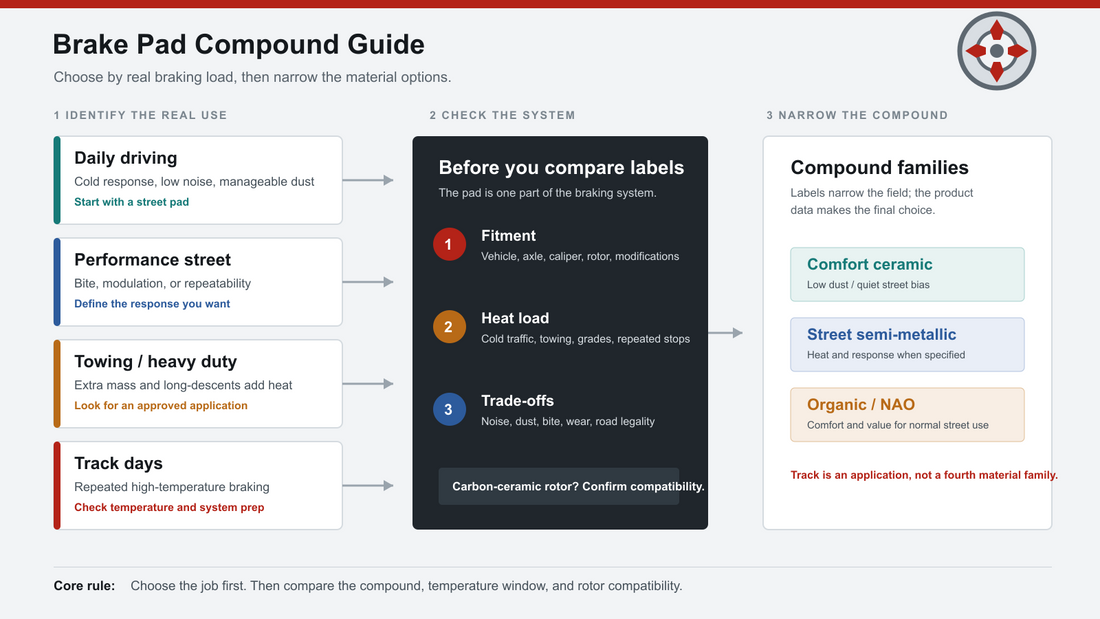The width and height of the screenshot is (1100, 619).
Task: Select the Track days card
Action: pyautogui.click(x=198, y=486)
